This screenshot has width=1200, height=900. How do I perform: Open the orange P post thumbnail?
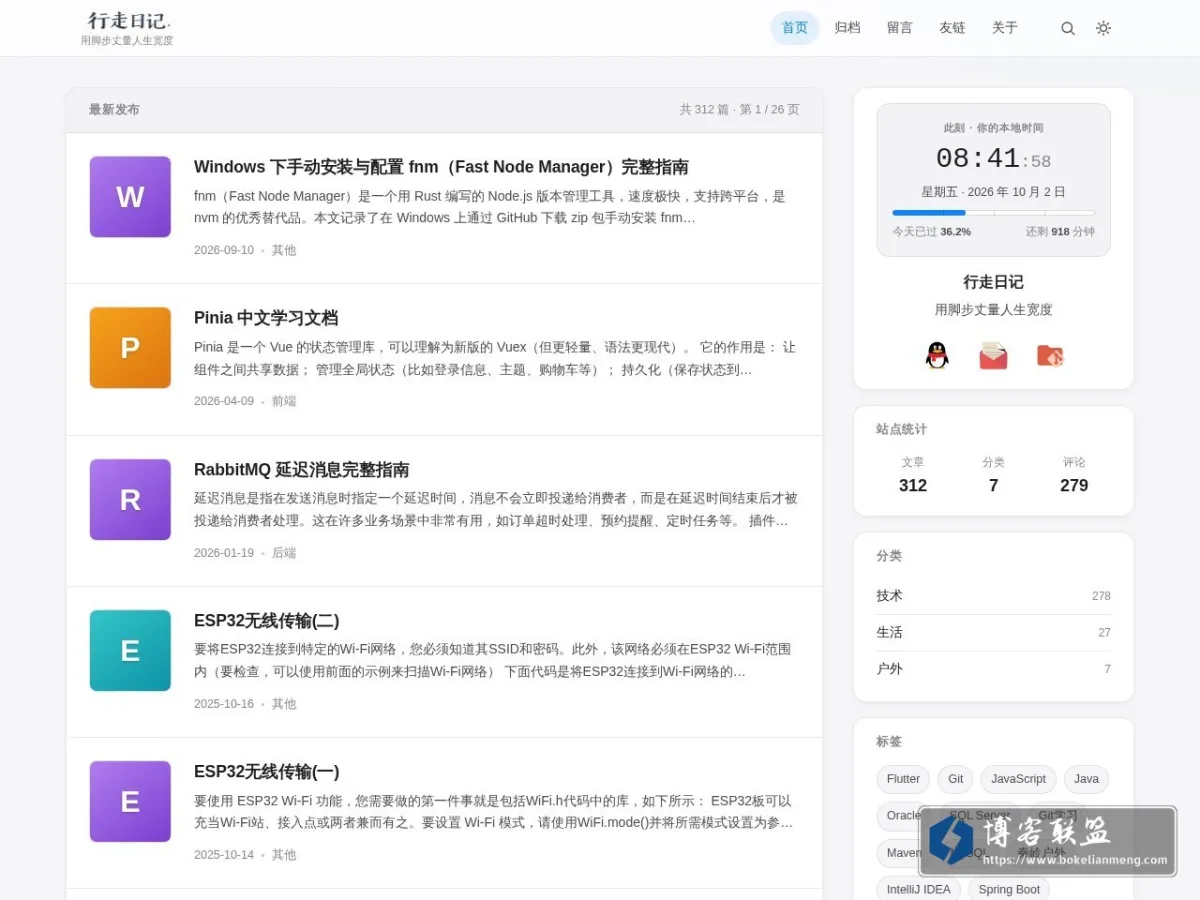pos(130,348)
